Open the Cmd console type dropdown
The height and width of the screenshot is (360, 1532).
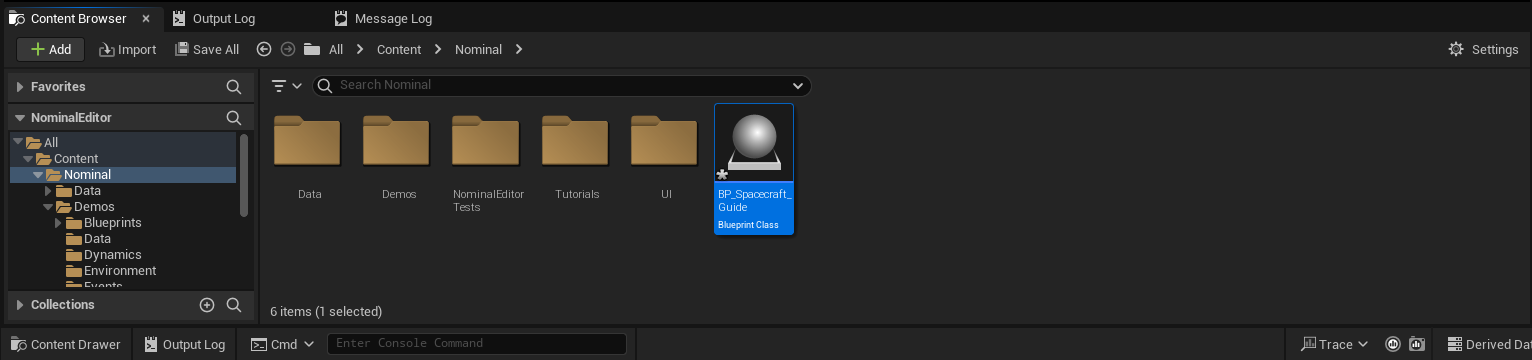tap(283, 344)
